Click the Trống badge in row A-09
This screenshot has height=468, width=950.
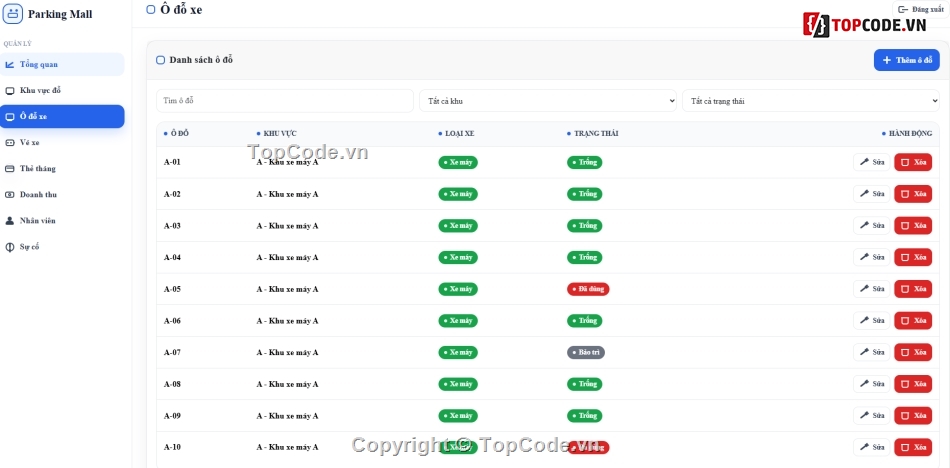click(585, 416)
